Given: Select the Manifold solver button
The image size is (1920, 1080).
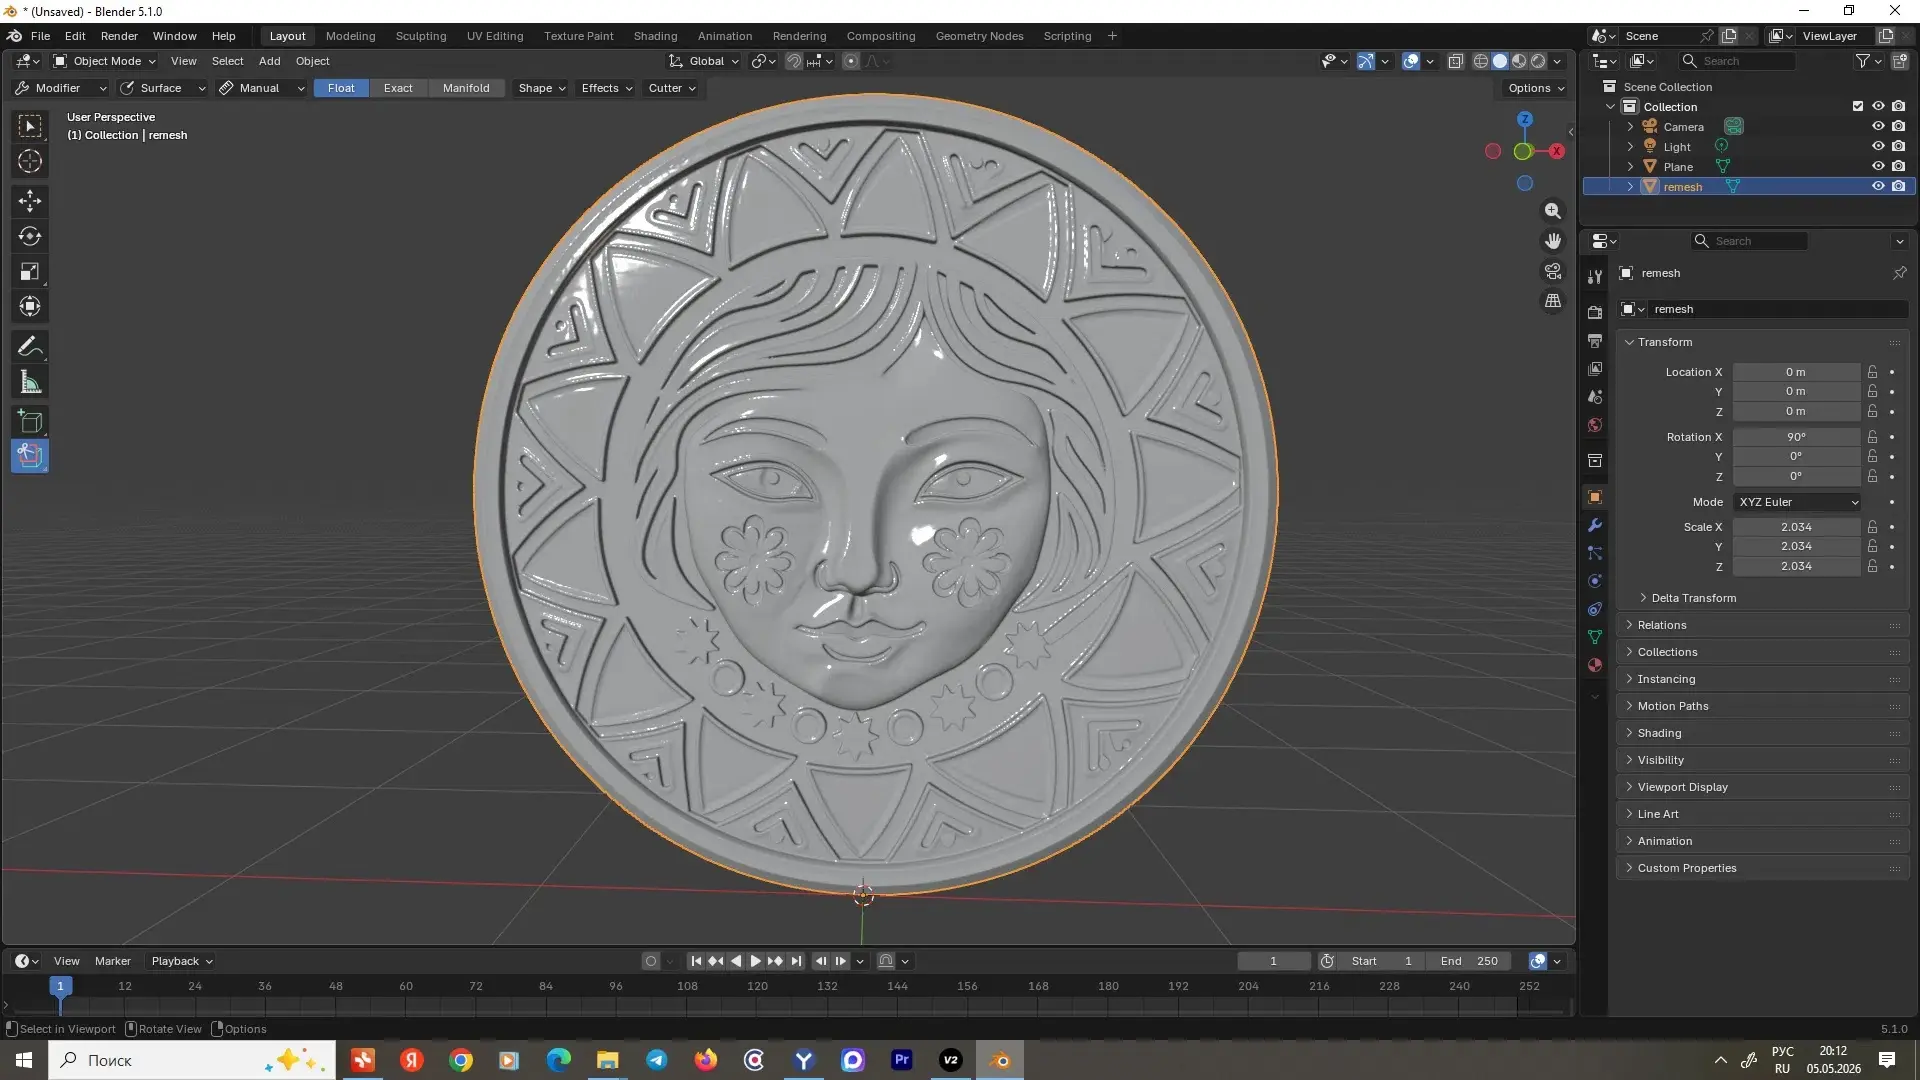Looking at the screenshot, I should [x=466, y=88].
